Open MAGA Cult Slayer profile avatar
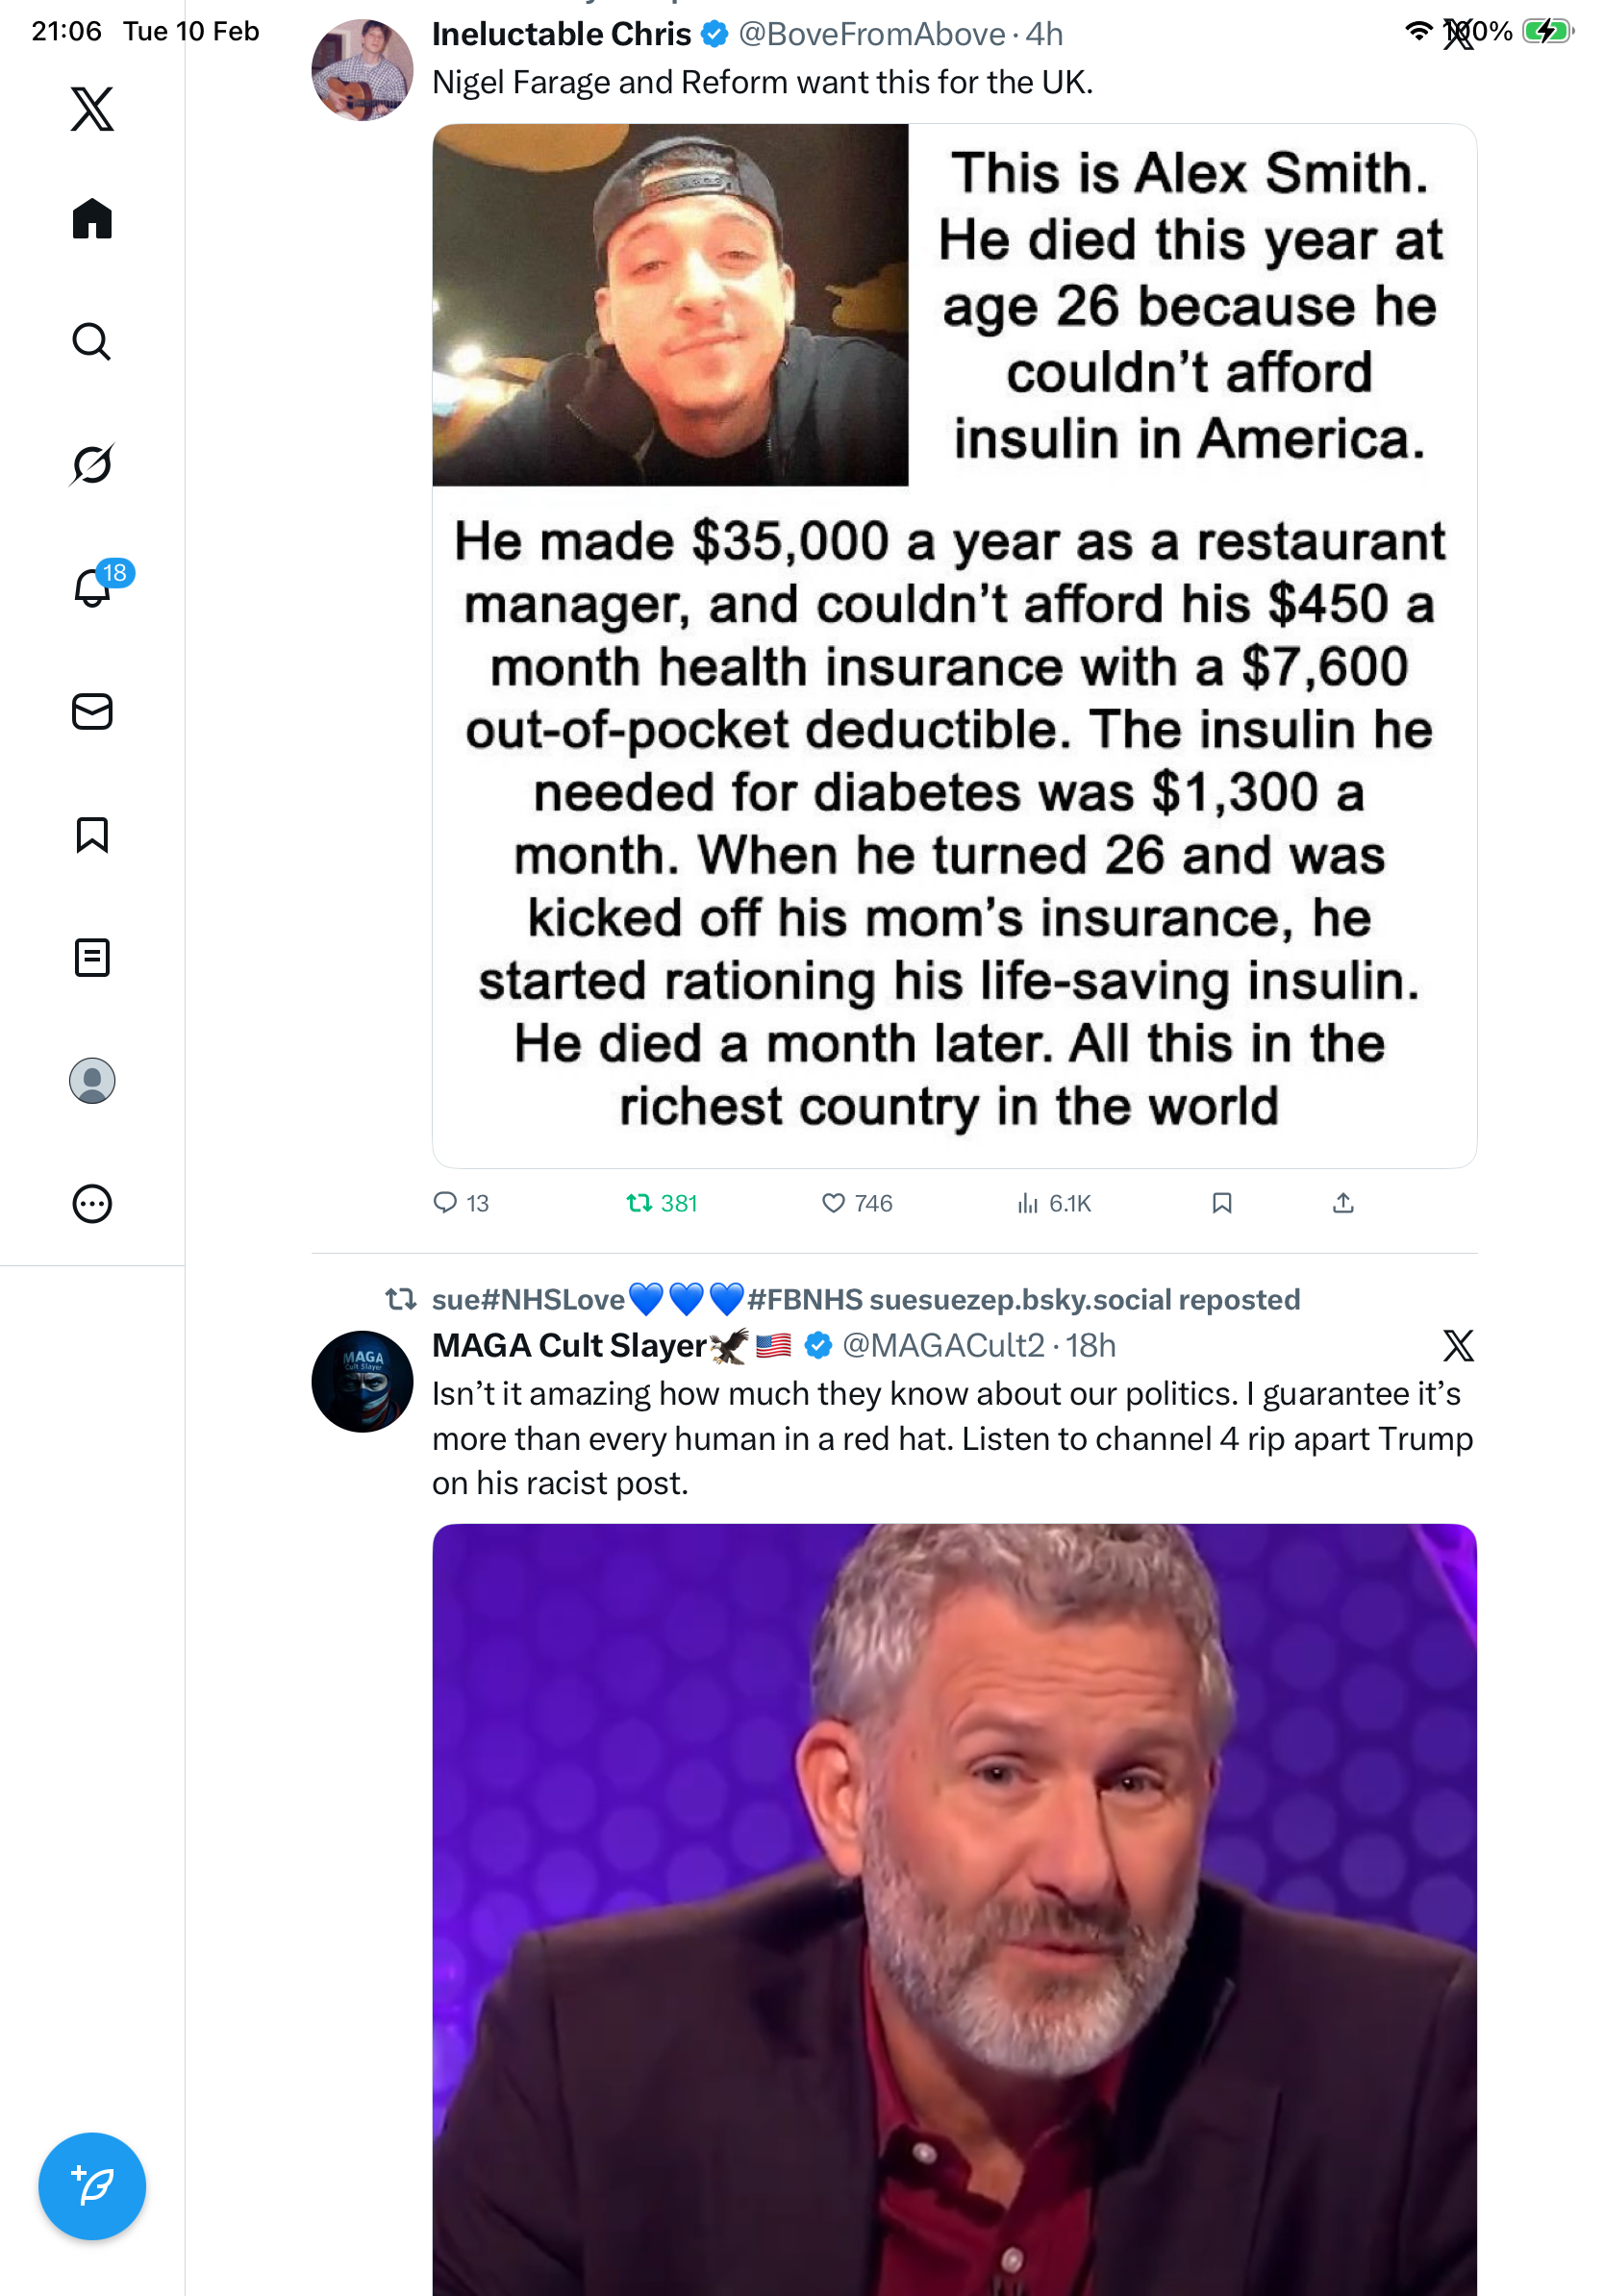Screen dimensions: 1604x2296 tap(362, 1381)
